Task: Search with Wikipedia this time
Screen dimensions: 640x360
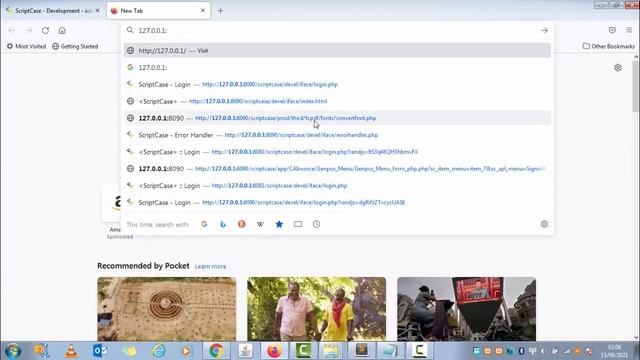Action: pos(260,224)
